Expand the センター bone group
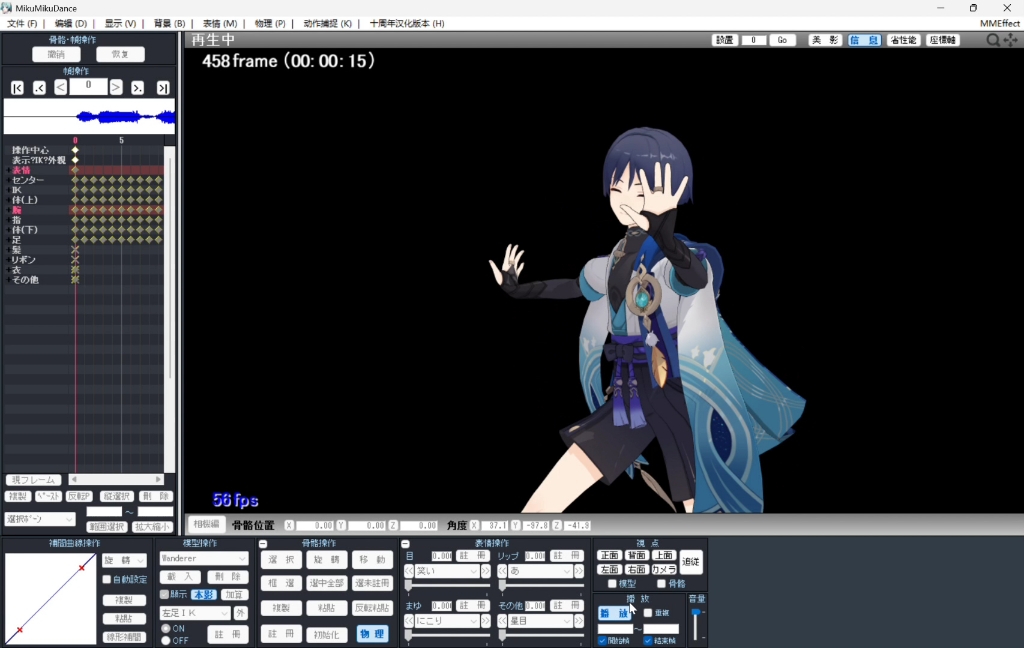The width and height of the screenshot is (1024, 648). (x=8, y=180)
